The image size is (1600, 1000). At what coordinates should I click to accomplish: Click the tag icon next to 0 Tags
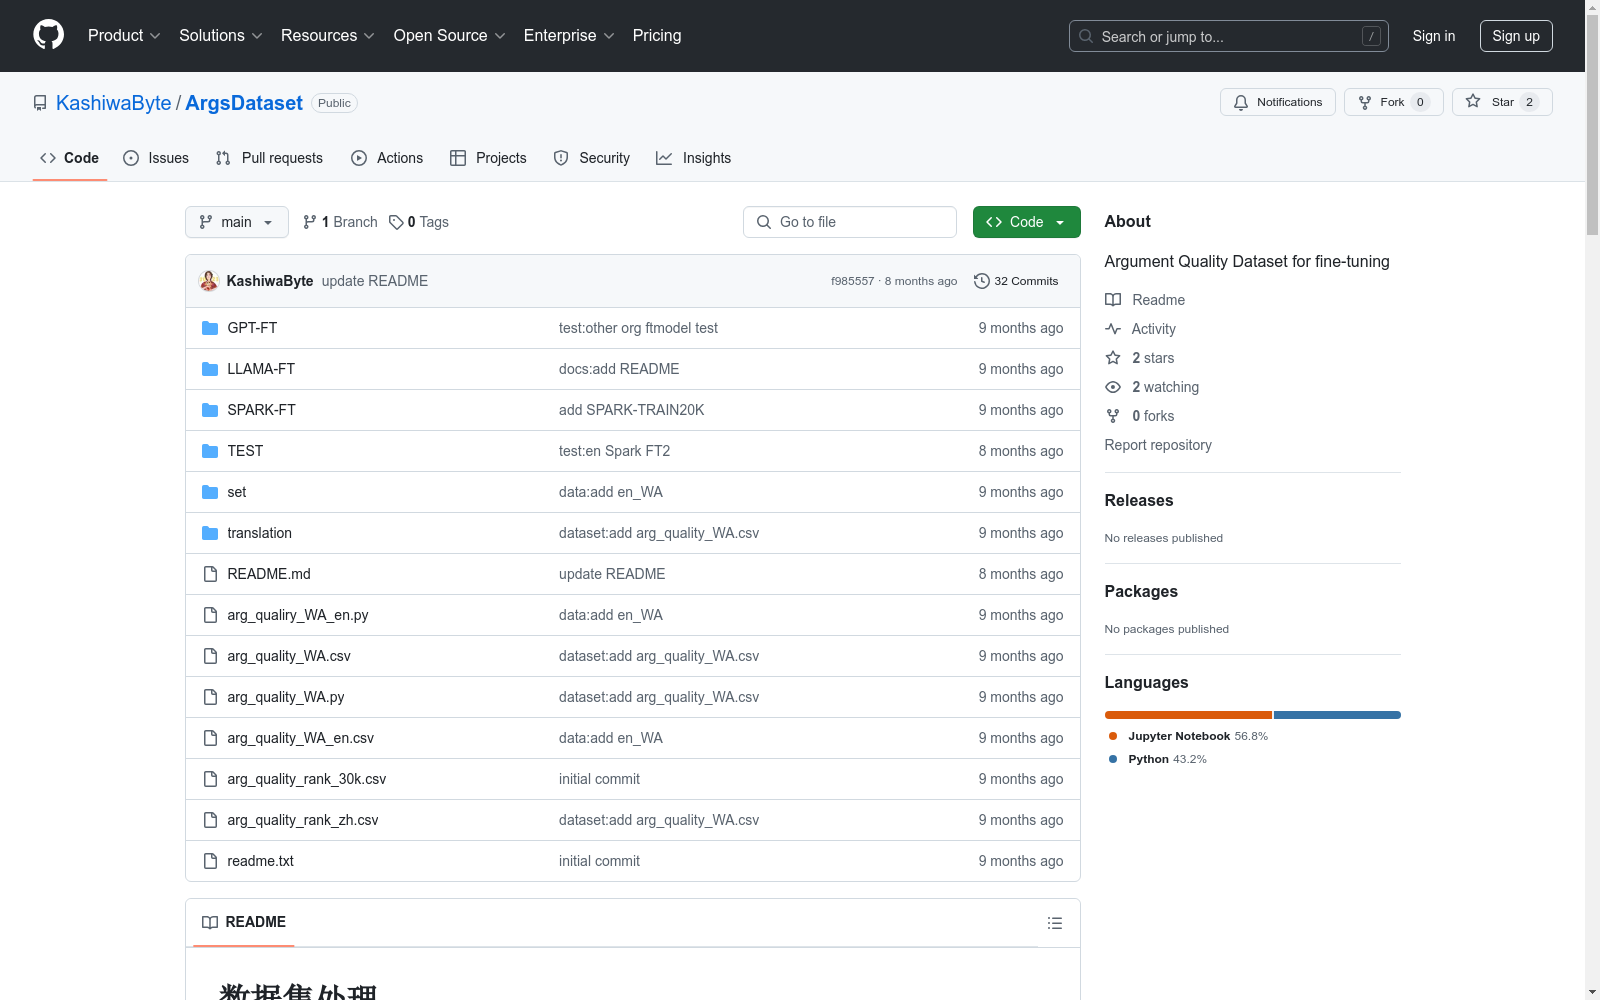click(396, 222)
